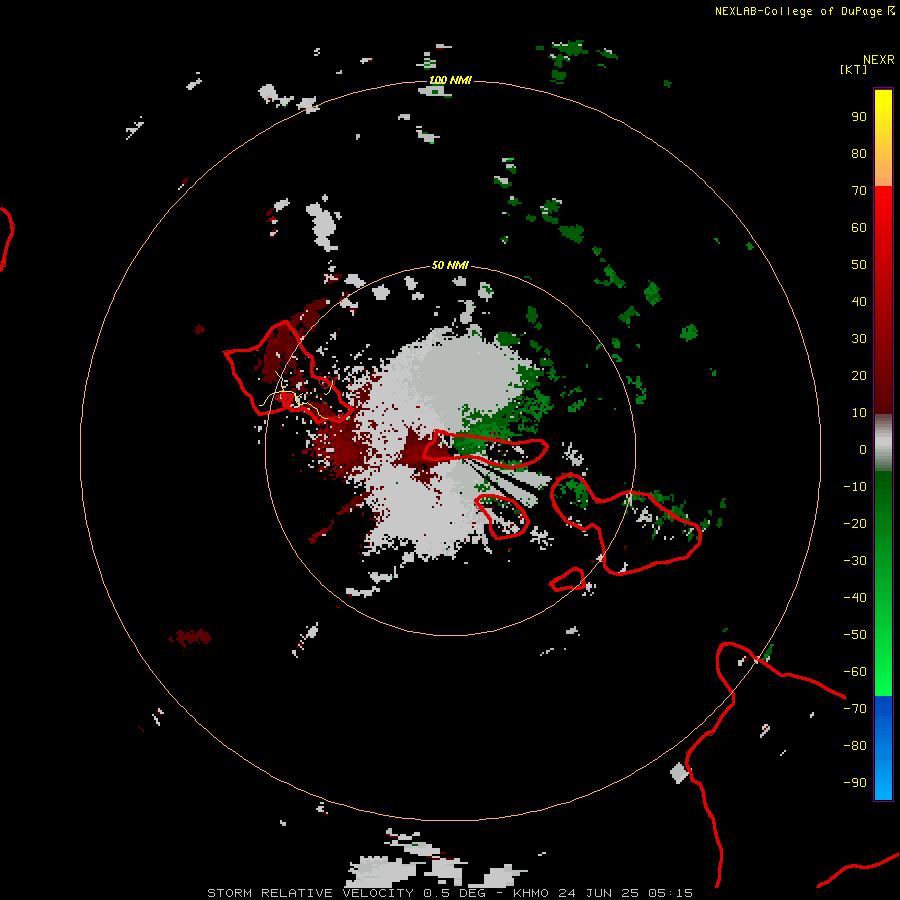This screenshot has height=900, width=900.
Task: Click the -70 value on the velocity scale
Action: 855,709
